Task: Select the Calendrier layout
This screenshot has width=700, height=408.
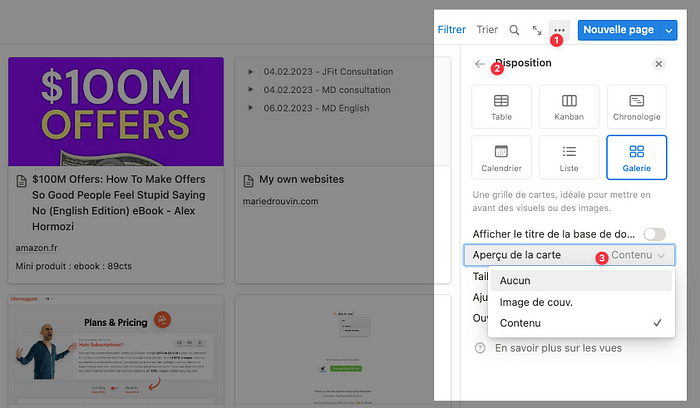Action: tap(501, 158)
